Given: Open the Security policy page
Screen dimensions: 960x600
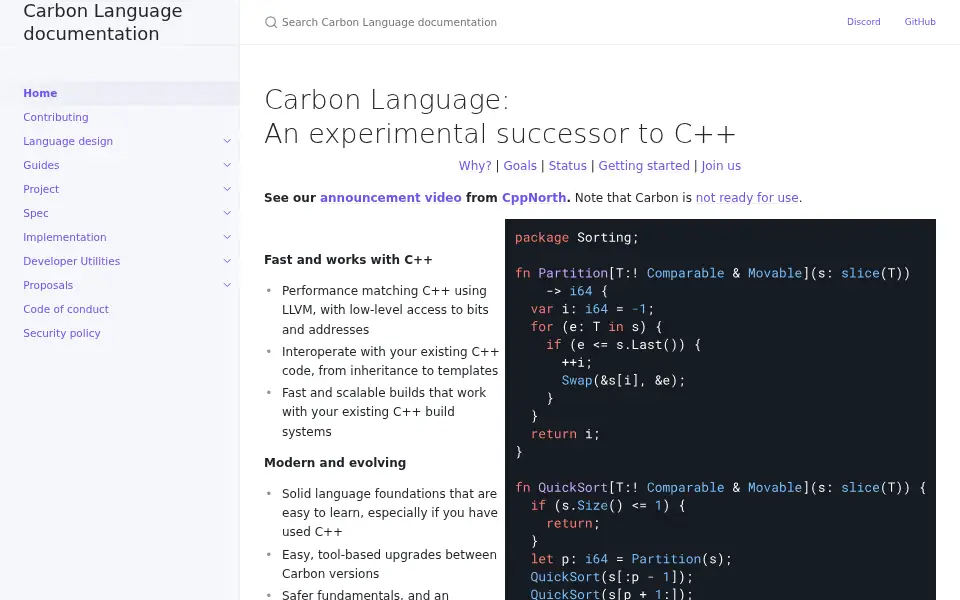Looking at the screenshot, I should pos(62,333).
